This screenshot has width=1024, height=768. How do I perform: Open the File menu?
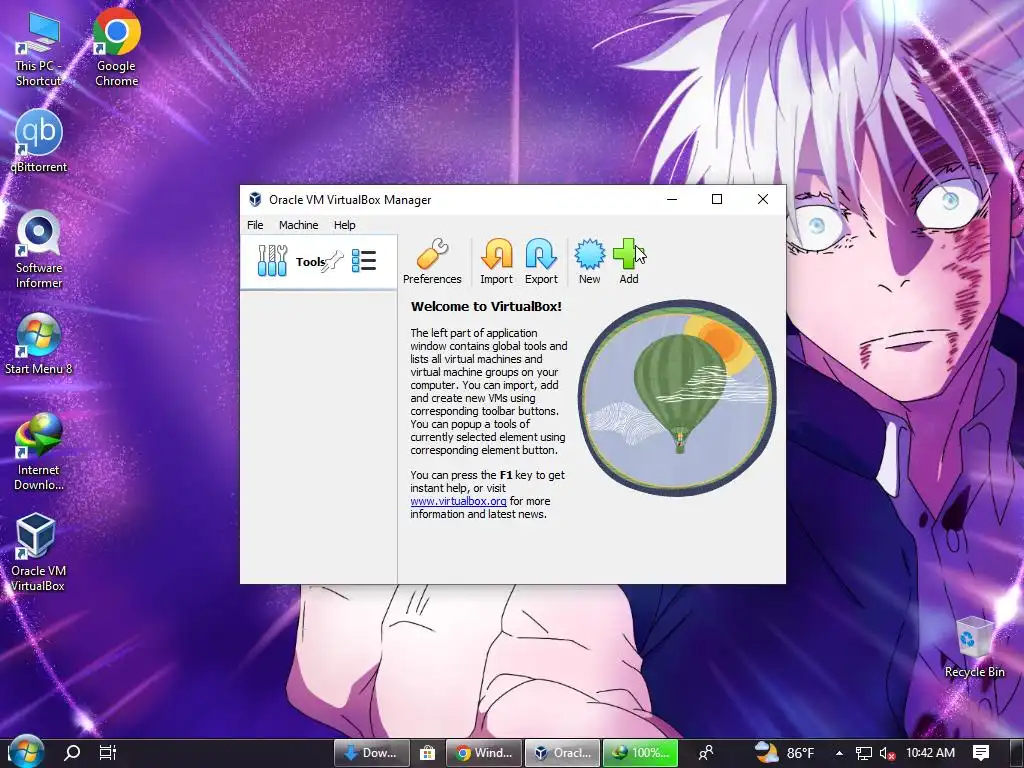click(x=255, y=225)
